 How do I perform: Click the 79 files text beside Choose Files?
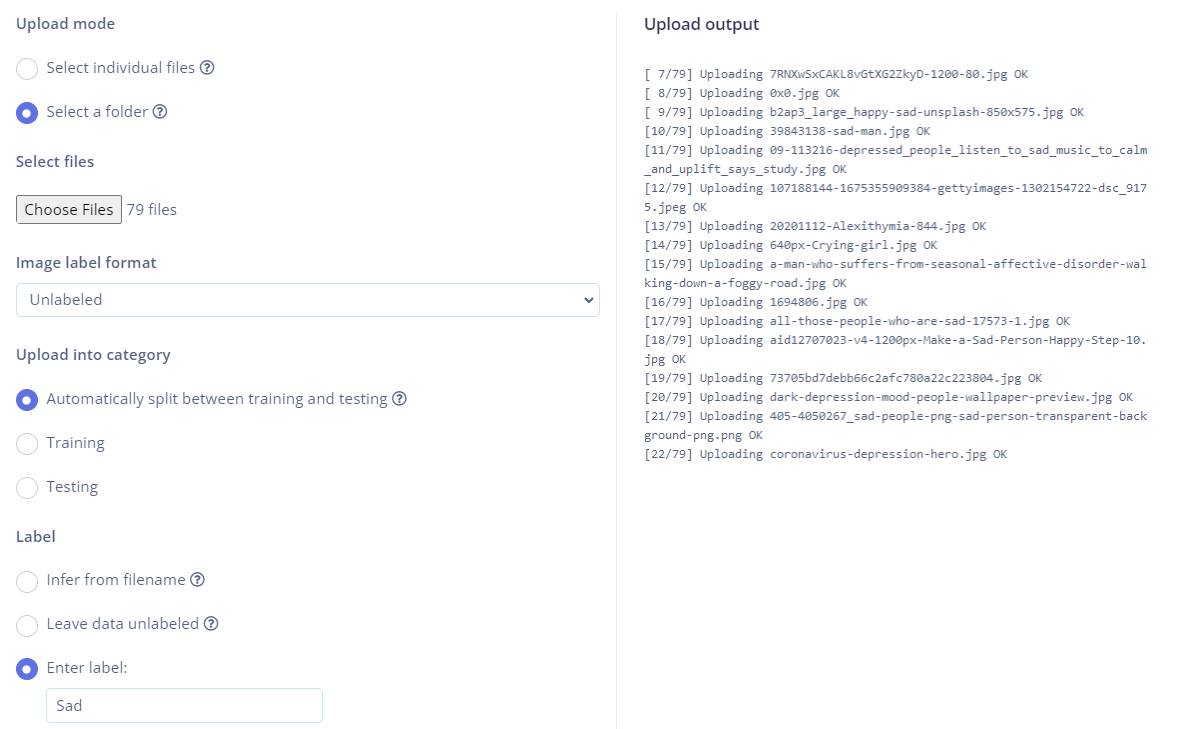(x=151, y=210)
